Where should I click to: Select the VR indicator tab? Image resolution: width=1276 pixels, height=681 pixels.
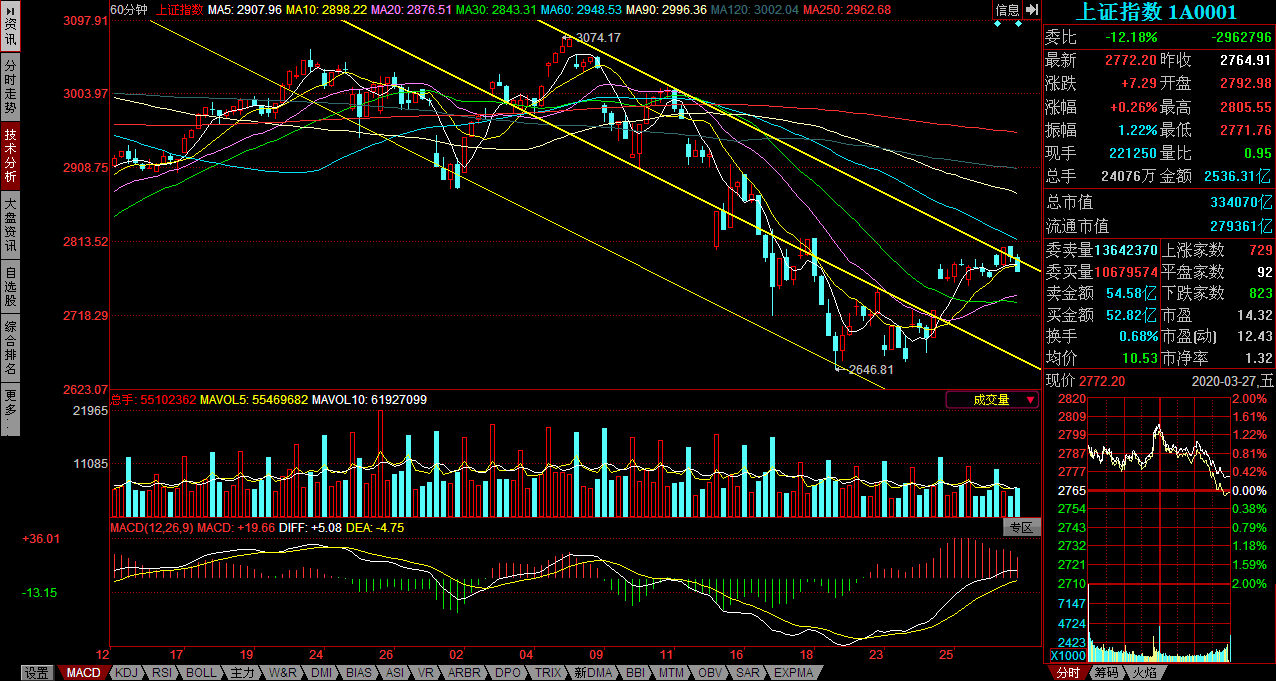(426, 673)
